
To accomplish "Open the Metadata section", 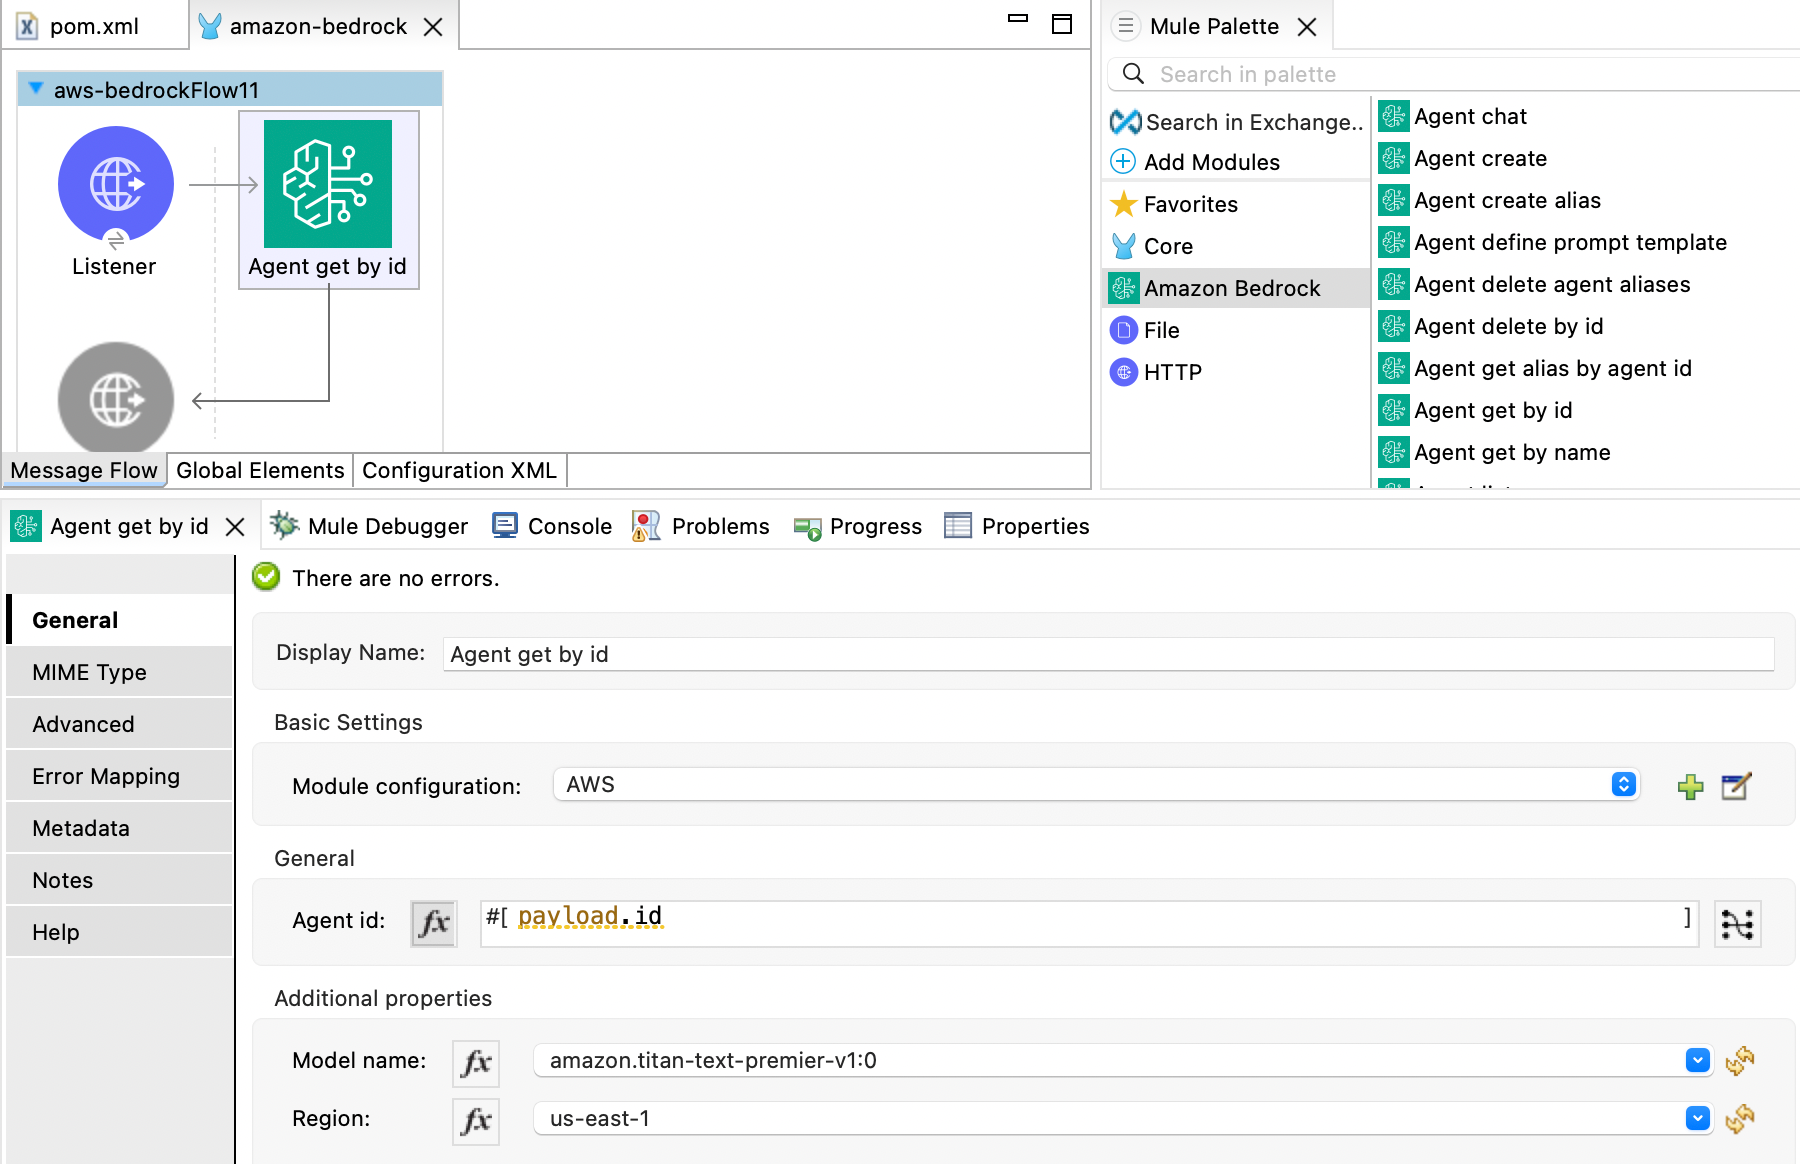I will click(x=120, y=828).
